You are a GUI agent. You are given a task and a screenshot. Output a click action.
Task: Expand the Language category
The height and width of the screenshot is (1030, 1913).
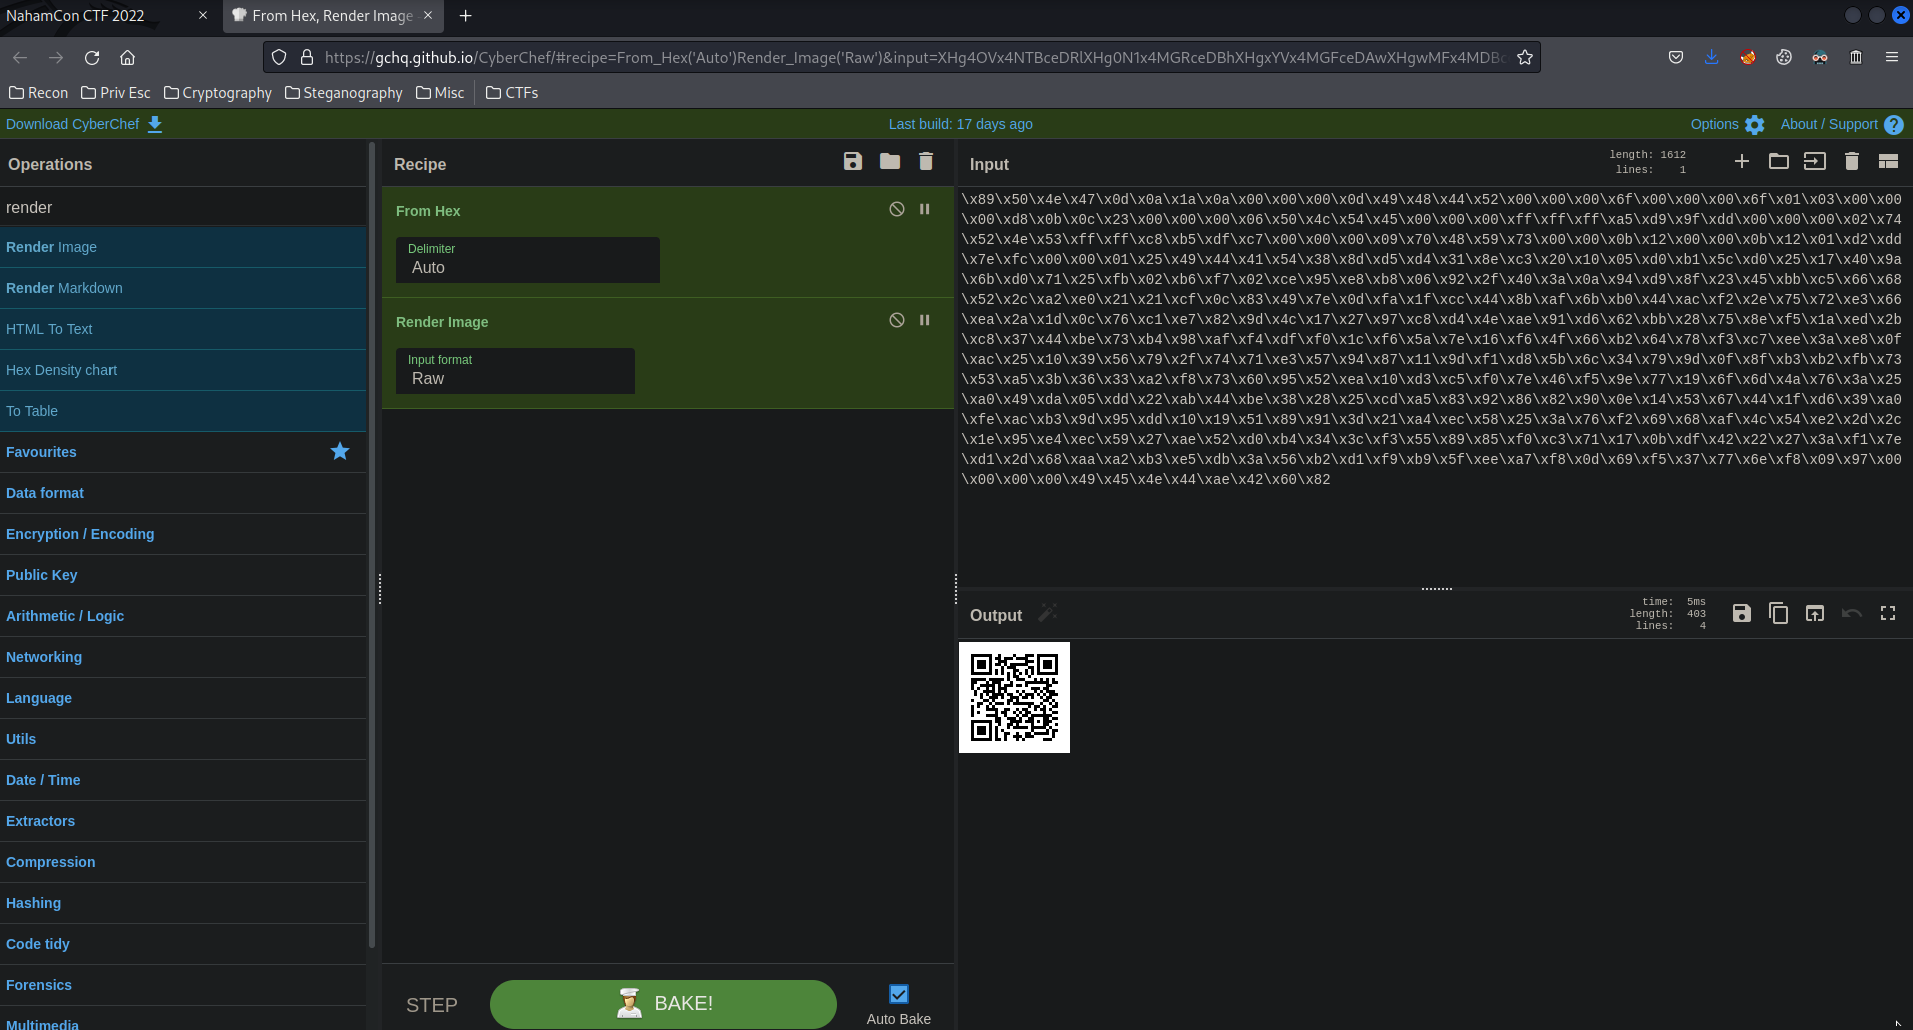183,698
